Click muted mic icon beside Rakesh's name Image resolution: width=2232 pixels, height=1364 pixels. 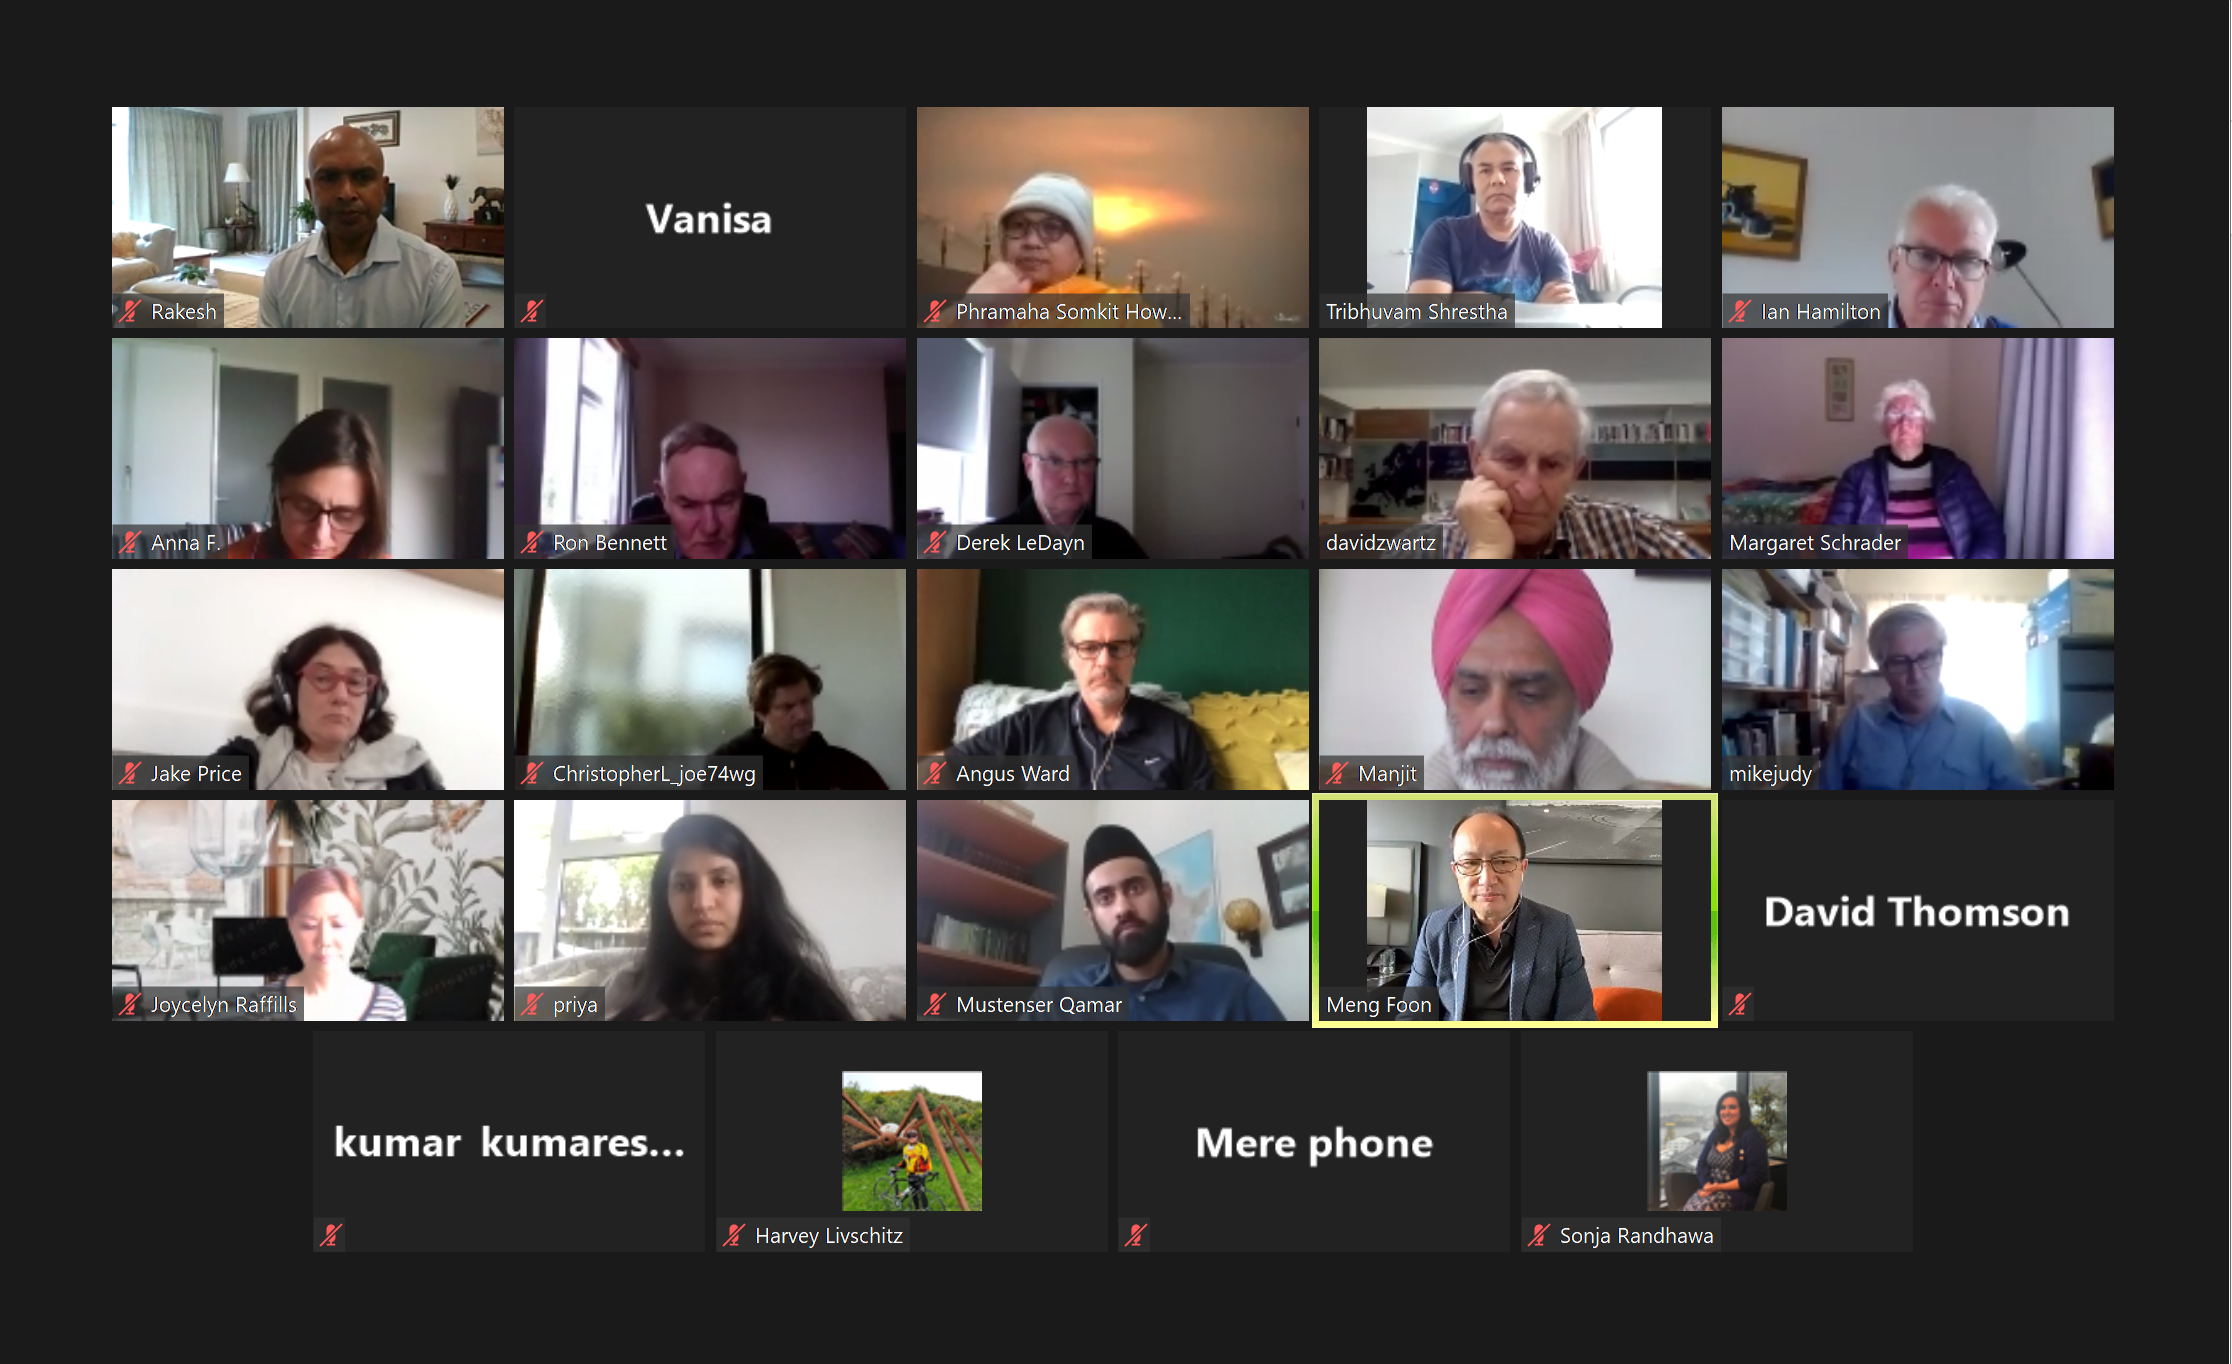[x=130, y=311]
